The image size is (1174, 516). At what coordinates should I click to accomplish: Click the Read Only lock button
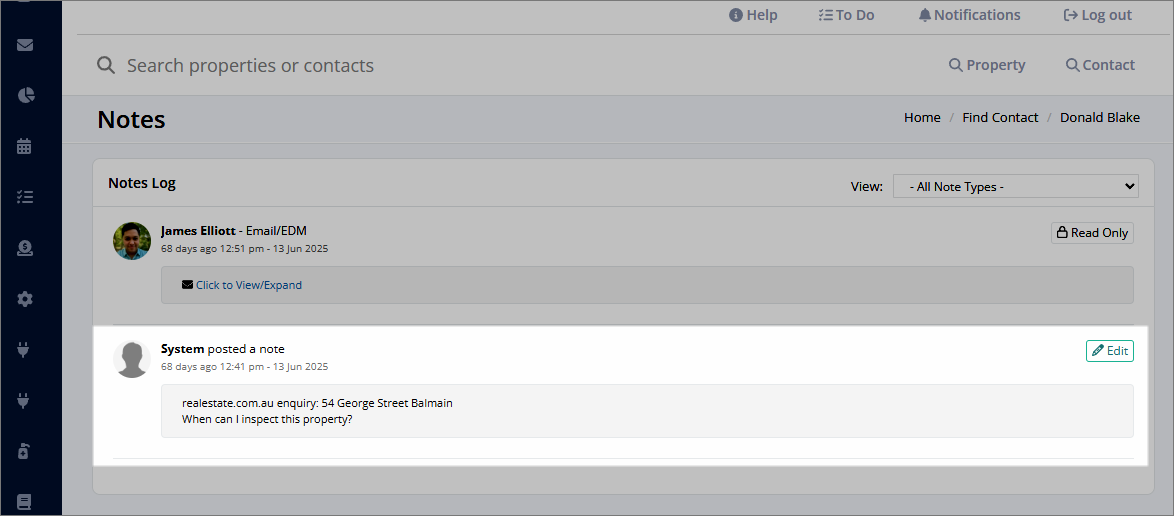[x=1092, y=233]
